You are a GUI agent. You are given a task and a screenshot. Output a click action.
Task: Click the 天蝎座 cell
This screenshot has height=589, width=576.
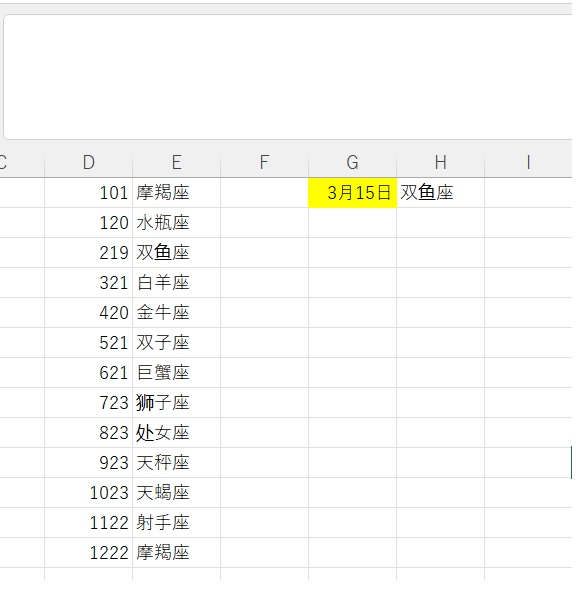click(x=177, y=493)
